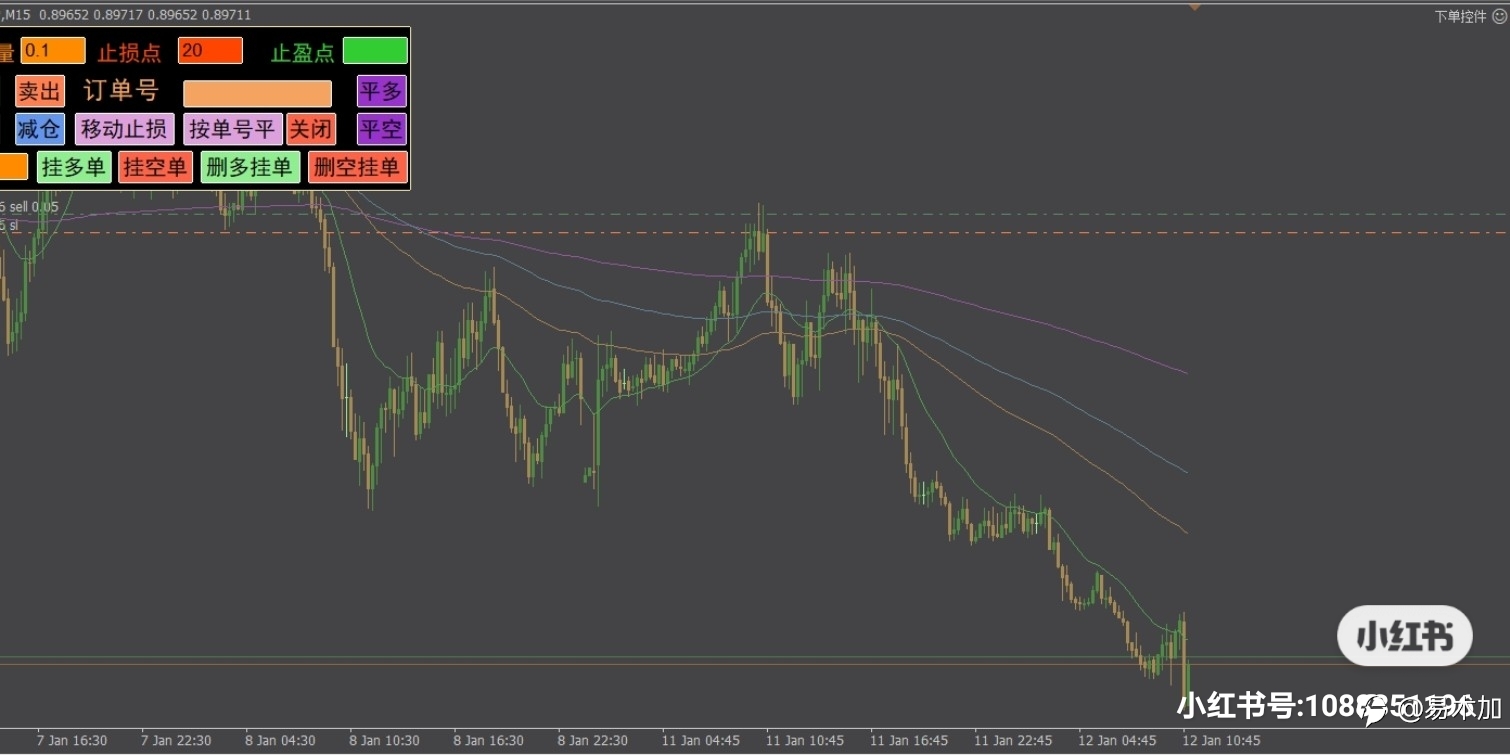Viewport: 1510px width, 755px height.
Task: Click the 11 Jan 22:45 time axis label
Action: click(x=1012, y=741)
